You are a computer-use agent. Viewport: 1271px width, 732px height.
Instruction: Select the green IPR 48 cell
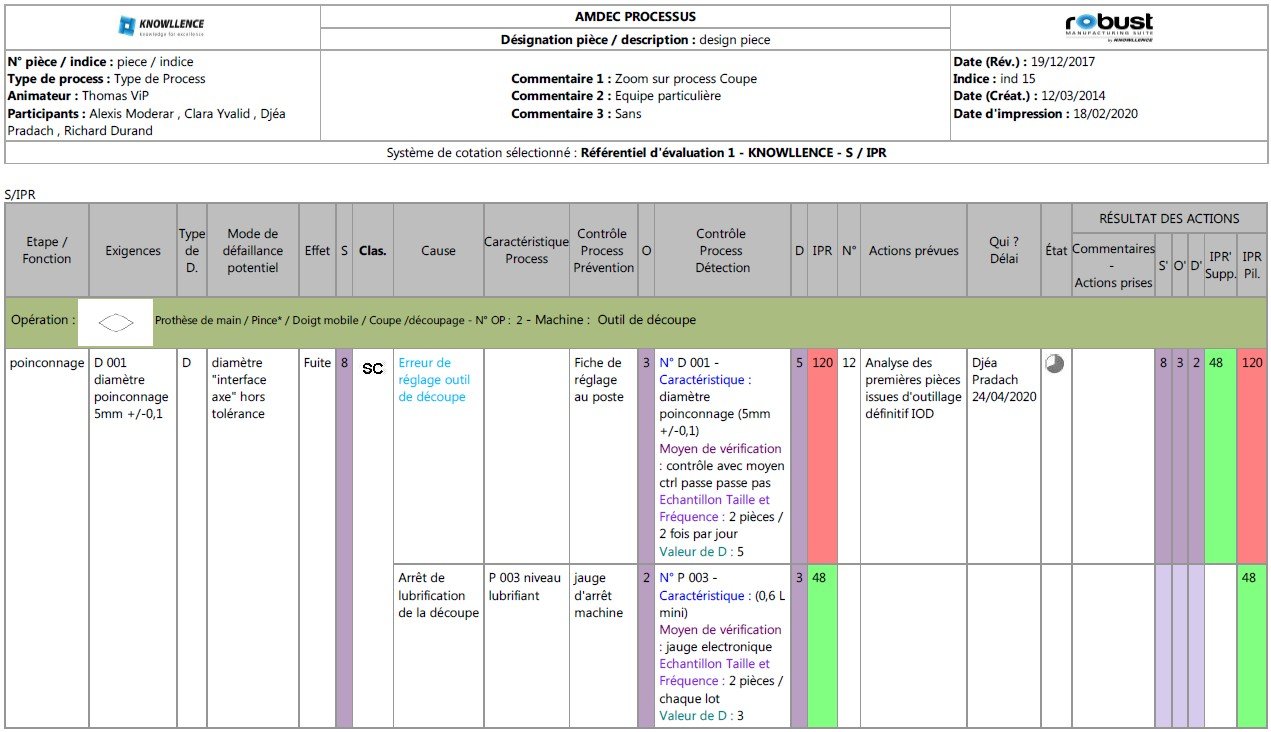(822, 646)
